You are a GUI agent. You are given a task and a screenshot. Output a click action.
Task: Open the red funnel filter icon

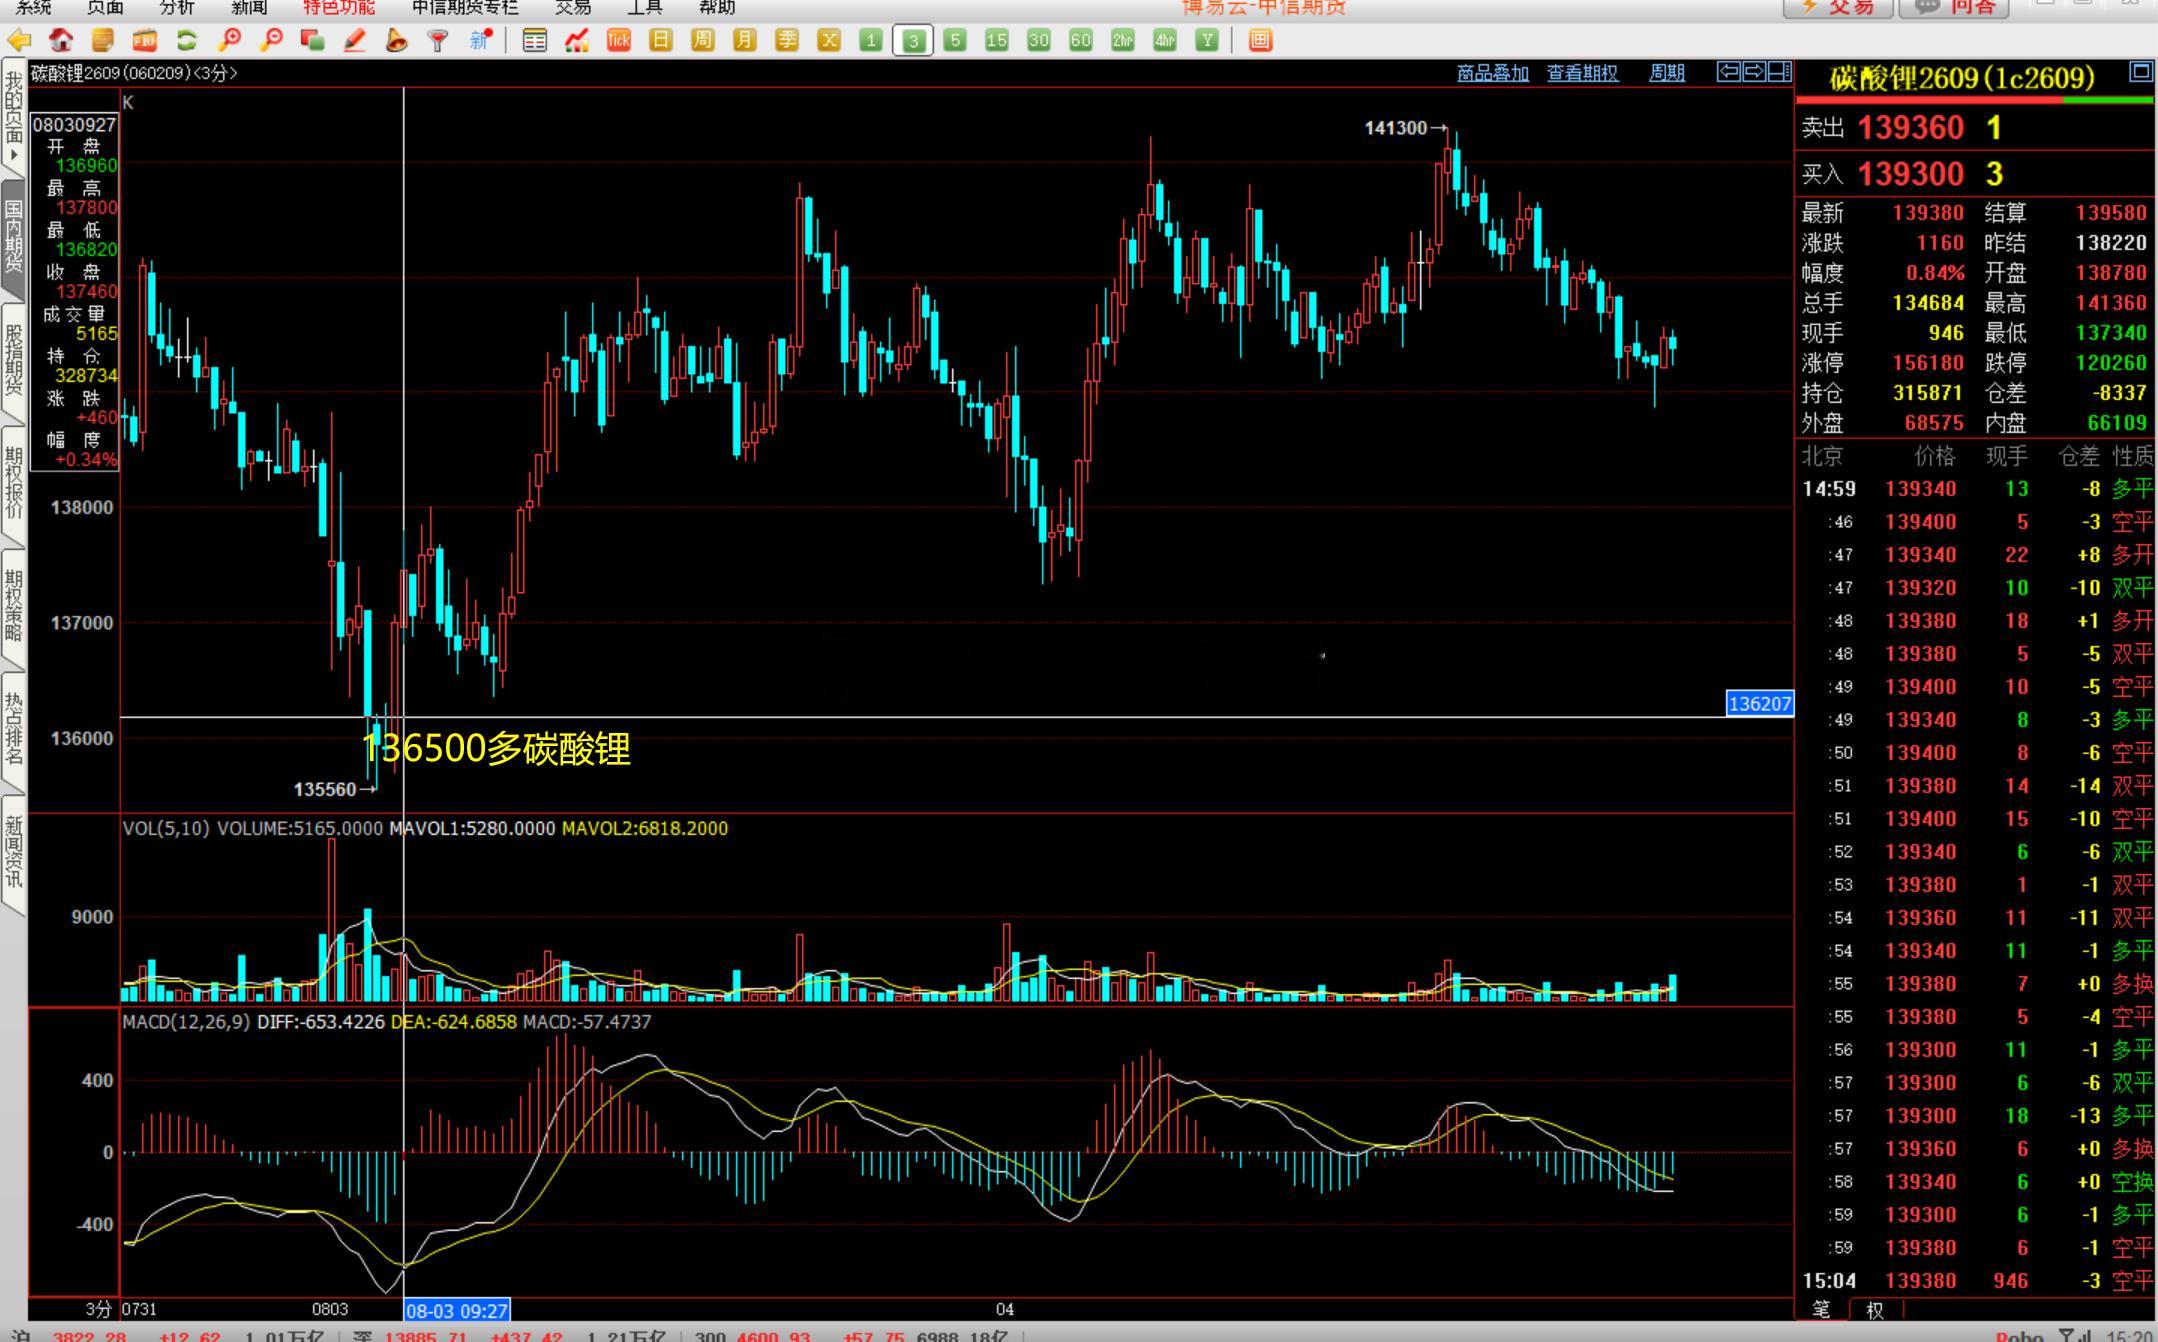pyautogui.click(x=438, y=40)
